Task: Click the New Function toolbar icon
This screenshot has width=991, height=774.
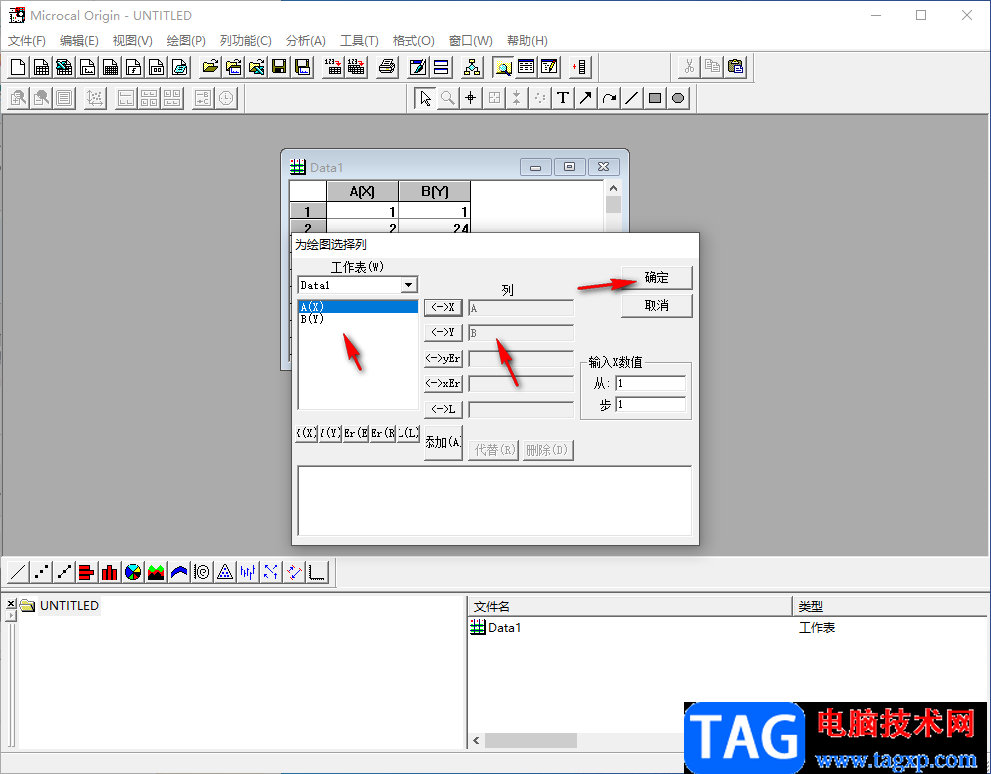Action: (133, 67)
